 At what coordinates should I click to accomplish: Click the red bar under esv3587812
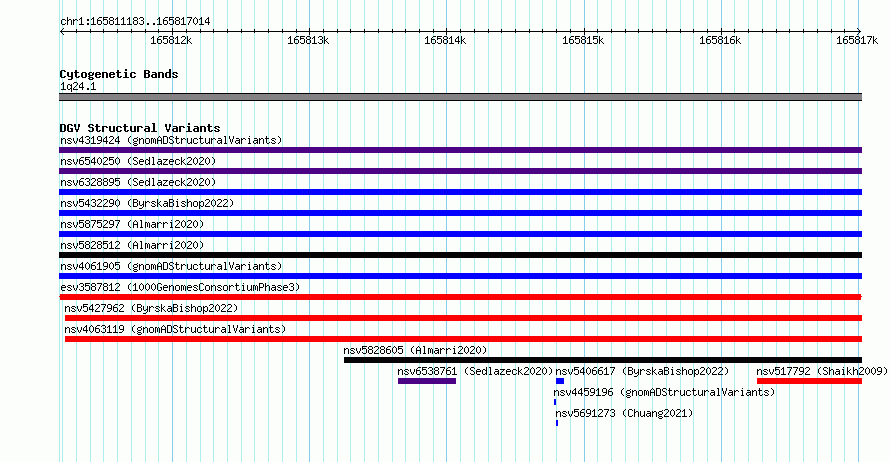[x=460, y=297]
